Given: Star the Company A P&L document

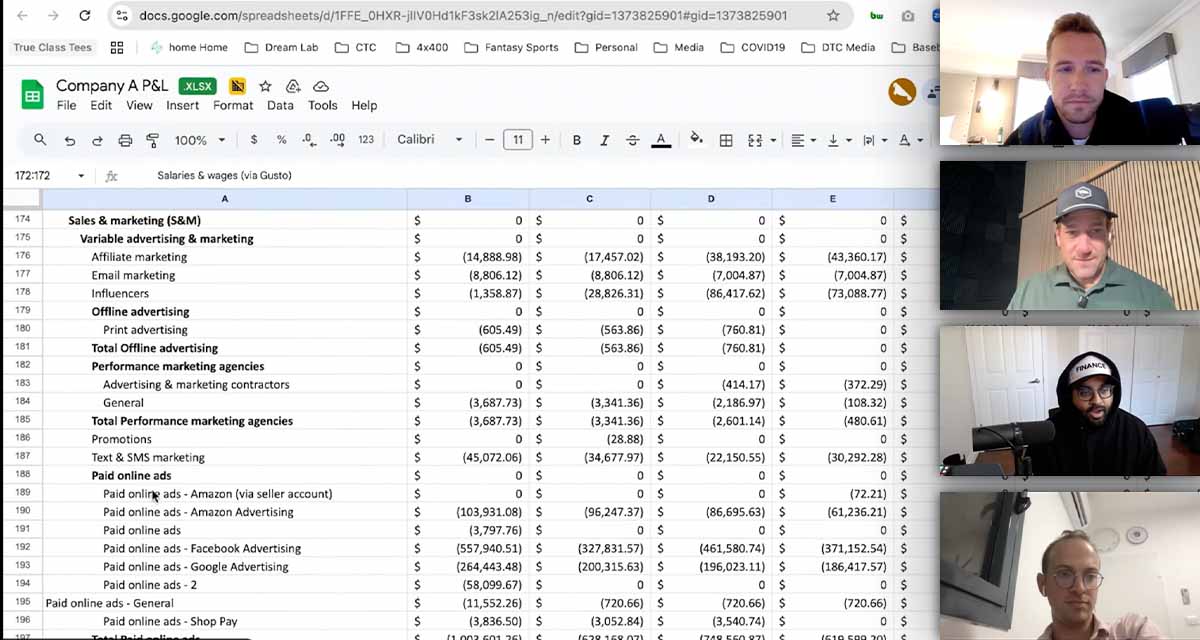Looking at the screenshot, I should tap(265, 86).
